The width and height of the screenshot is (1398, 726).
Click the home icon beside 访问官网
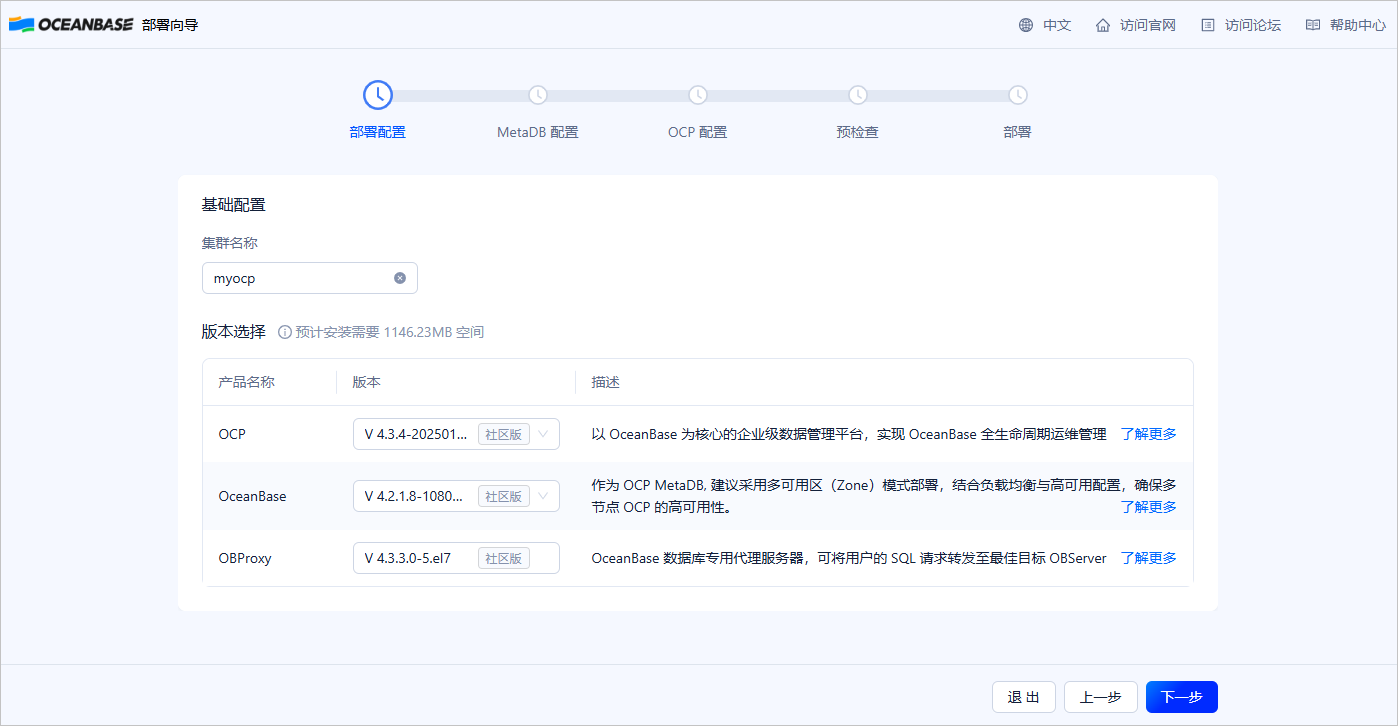click(x=1103, y=25)
